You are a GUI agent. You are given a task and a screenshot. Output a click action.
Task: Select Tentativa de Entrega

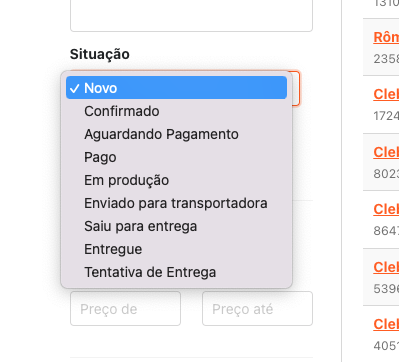coord(176,272)
